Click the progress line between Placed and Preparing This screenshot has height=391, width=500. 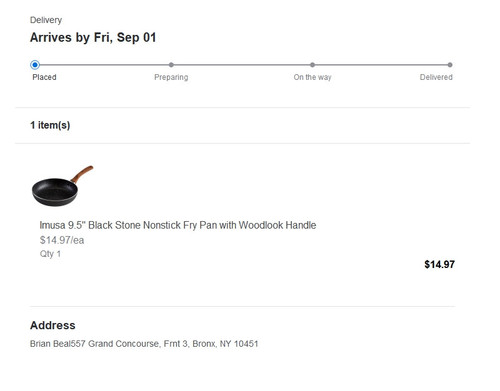tap(104, 65)
